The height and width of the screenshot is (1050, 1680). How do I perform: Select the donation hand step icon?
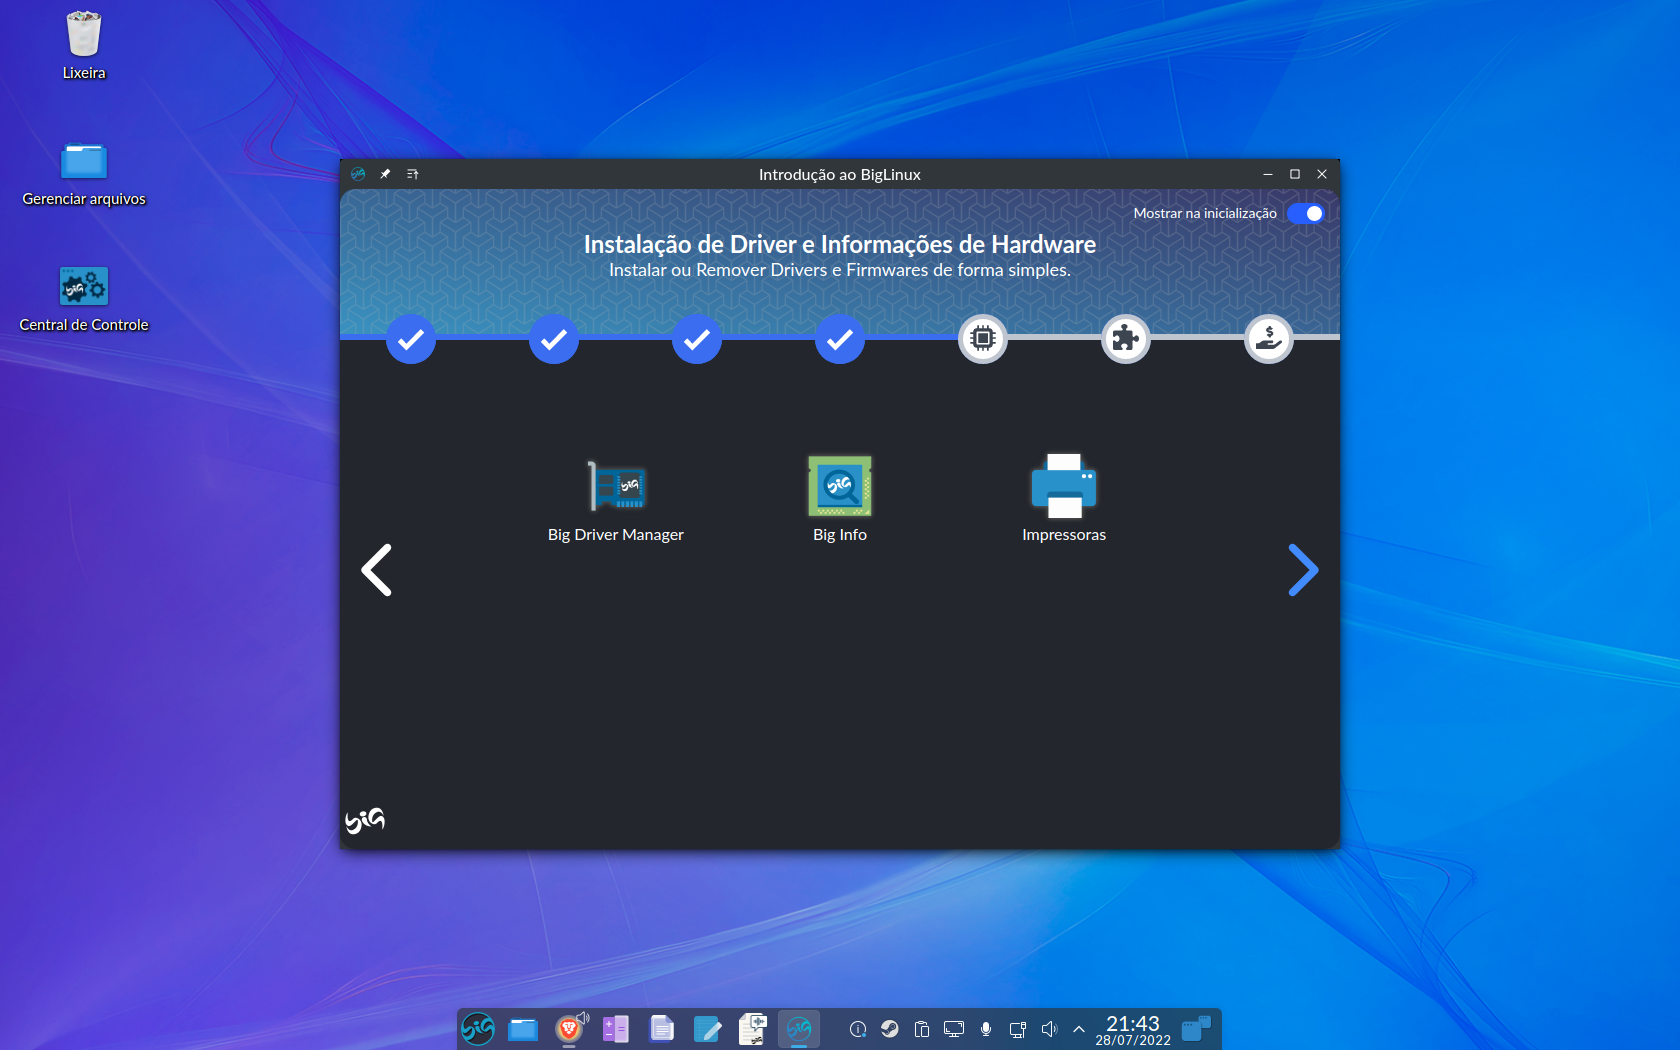click(1269, 339)
